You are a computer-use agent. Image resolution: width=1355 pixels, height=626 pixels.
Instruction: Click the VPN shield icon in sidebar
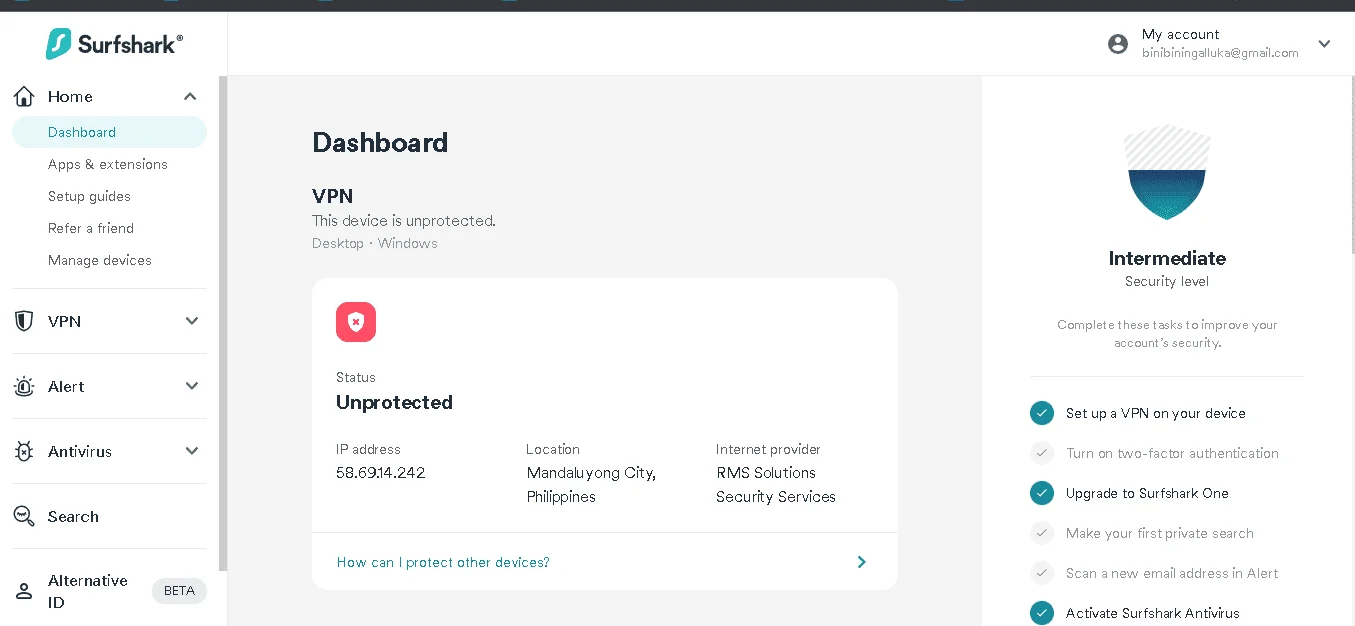[24, 321]
